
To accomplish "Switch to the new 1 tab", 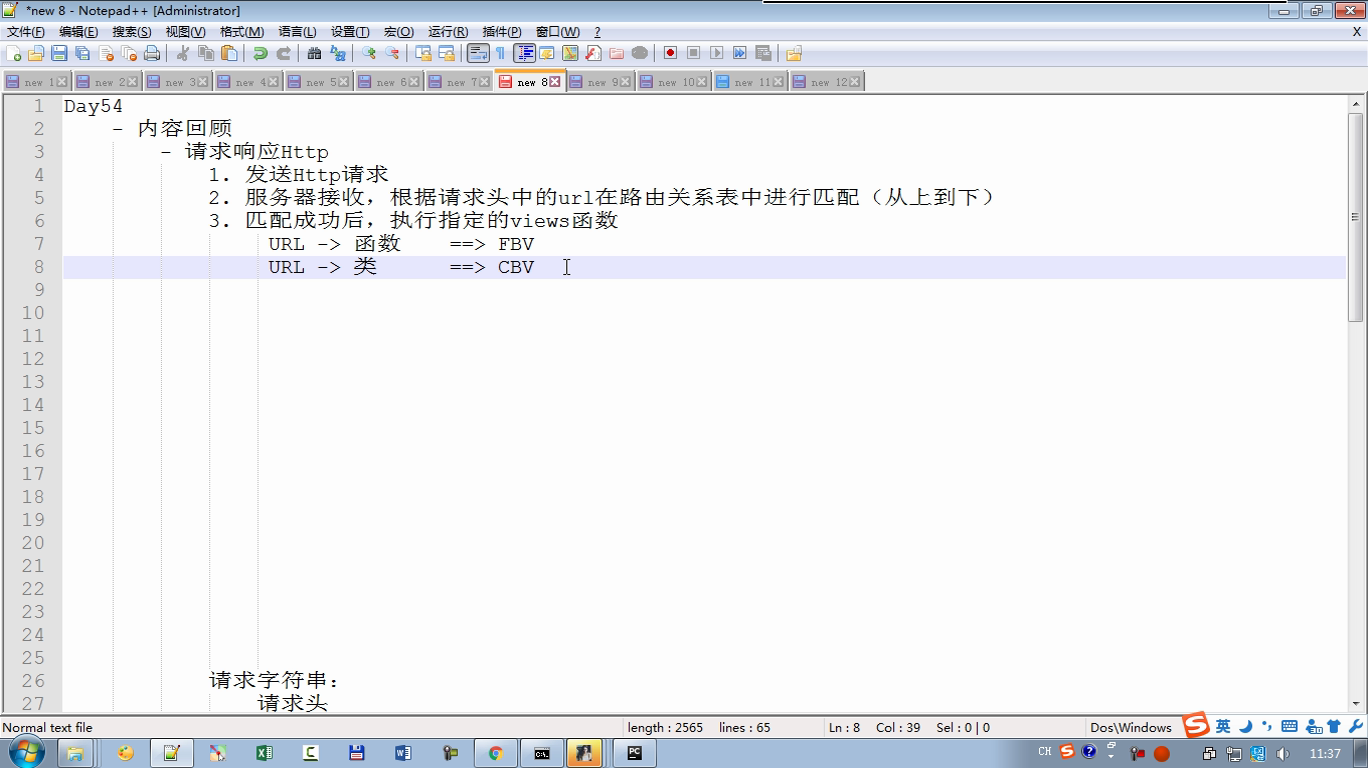I will pyautogui.click(x=35, y=82).
